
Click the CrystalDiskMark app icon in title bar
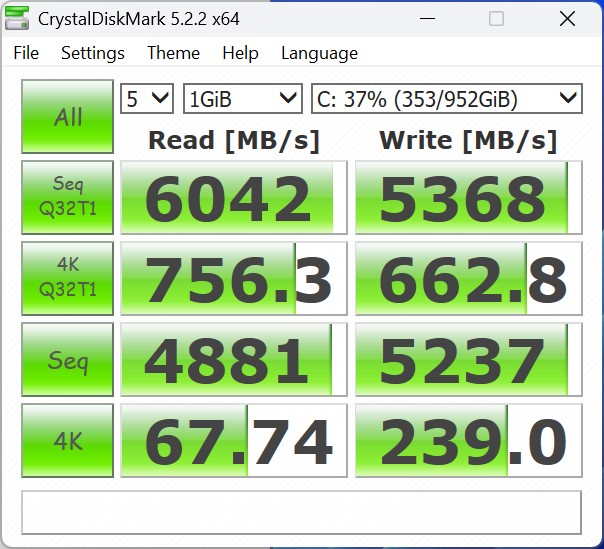pyautogui.click(x=17, y=18)
